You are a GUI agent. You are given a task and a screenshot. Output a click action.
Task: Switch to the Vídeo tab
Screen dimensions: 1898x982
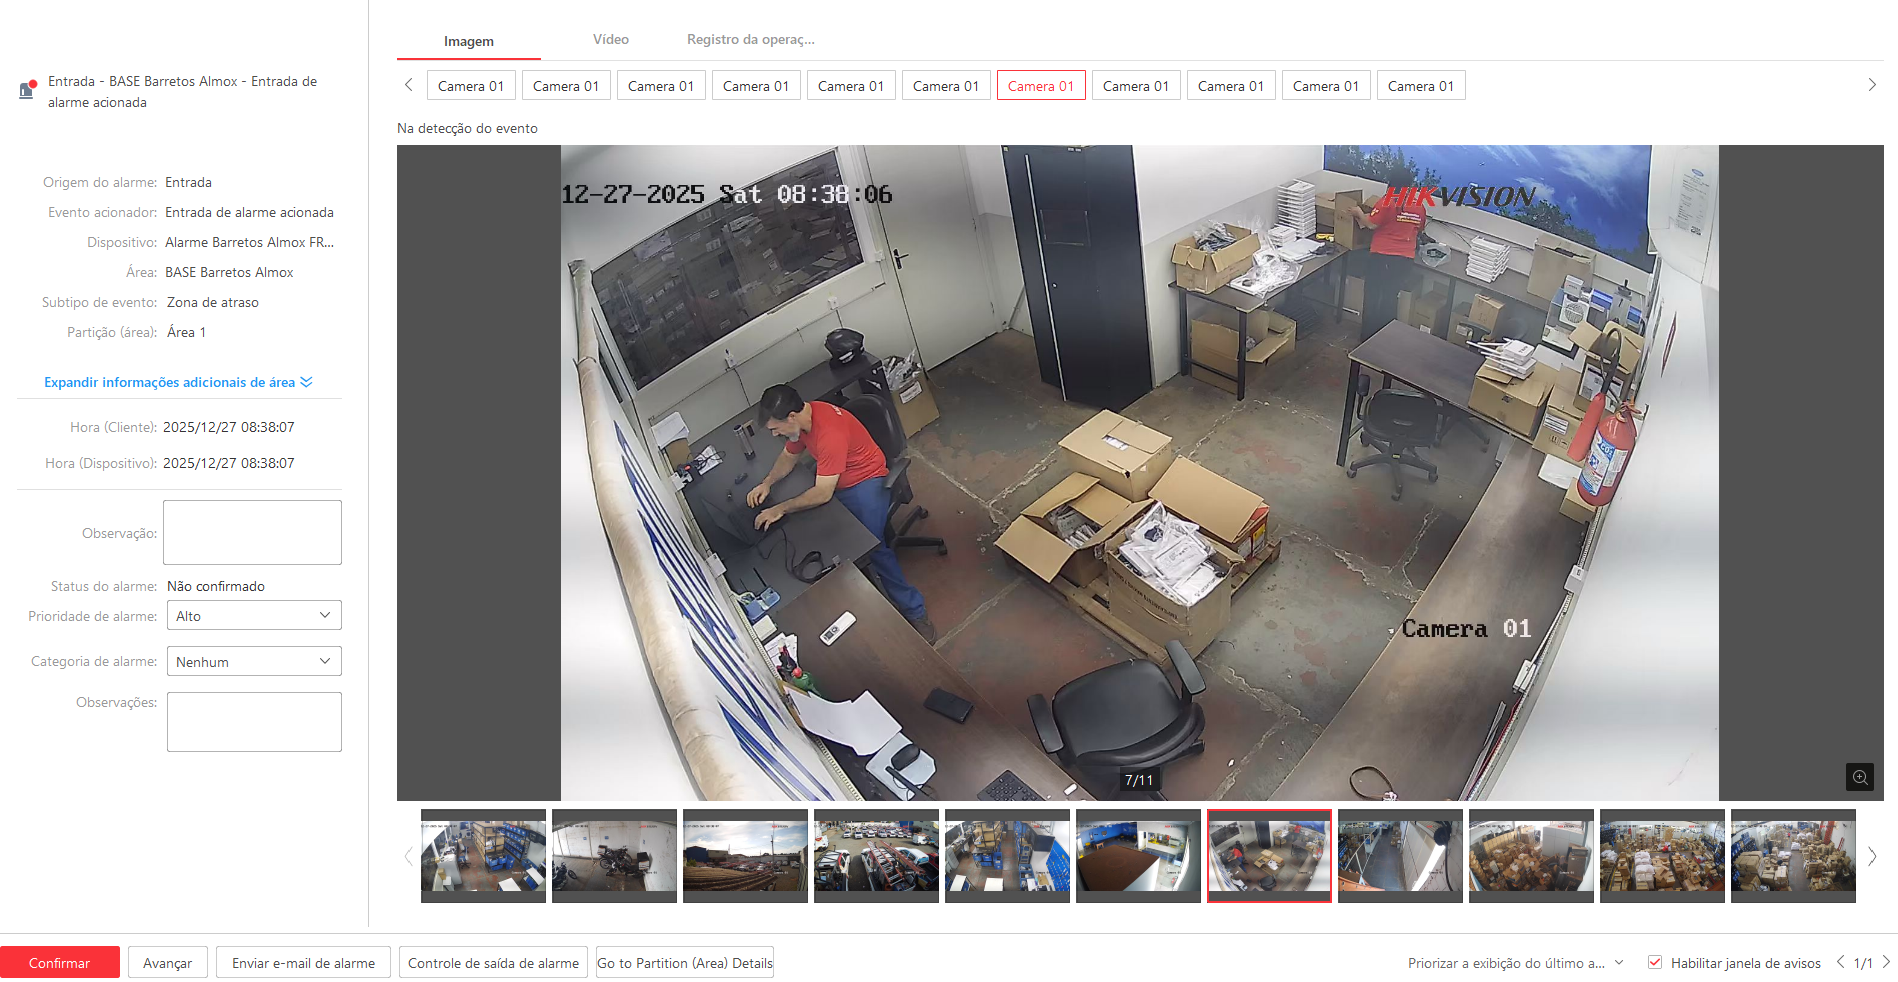click(610, 40)
